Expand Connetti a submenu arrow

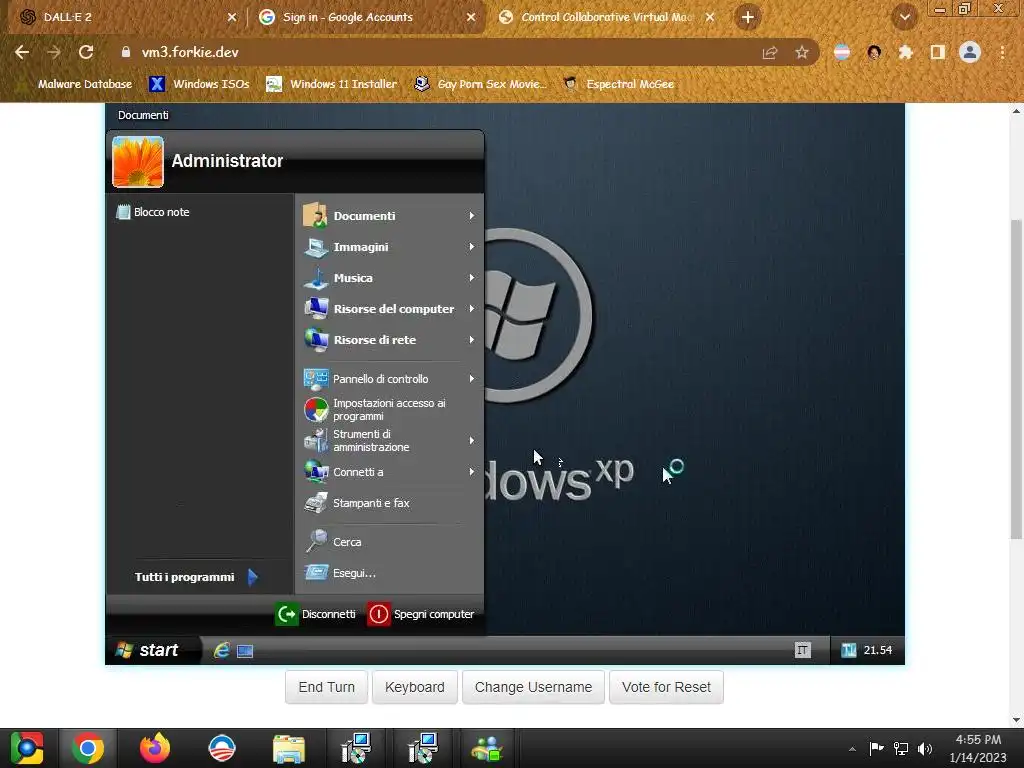click(471, 472)
